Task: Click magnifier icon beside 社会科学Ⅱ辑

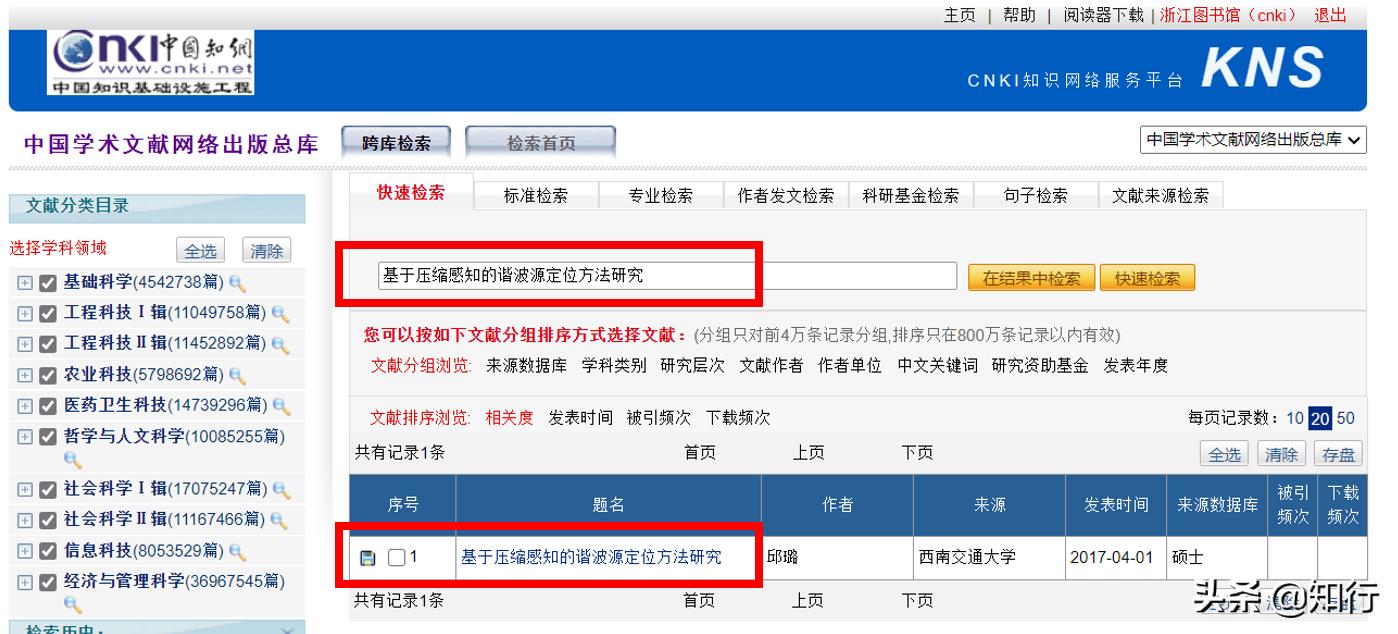Action: tap(280, 518)
